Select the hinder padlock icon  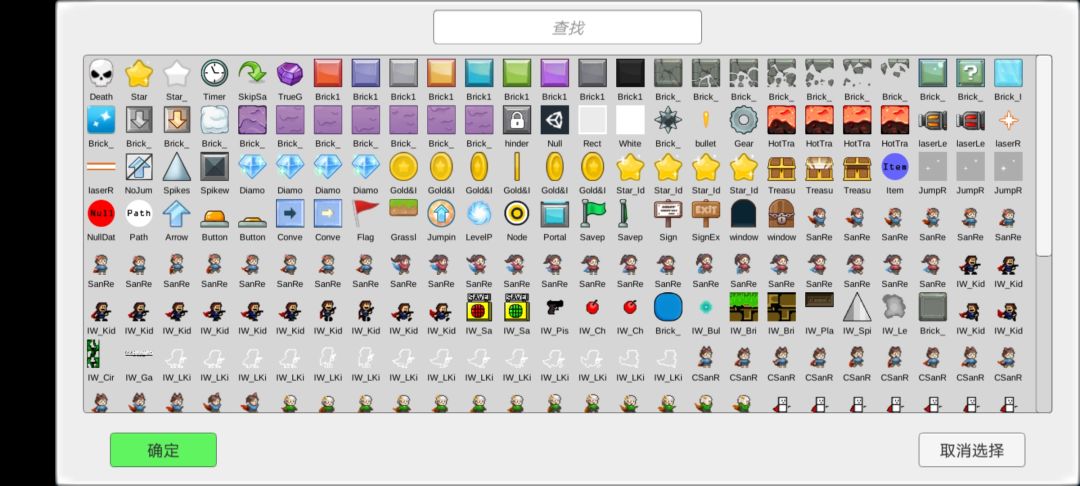click(517, 120)
